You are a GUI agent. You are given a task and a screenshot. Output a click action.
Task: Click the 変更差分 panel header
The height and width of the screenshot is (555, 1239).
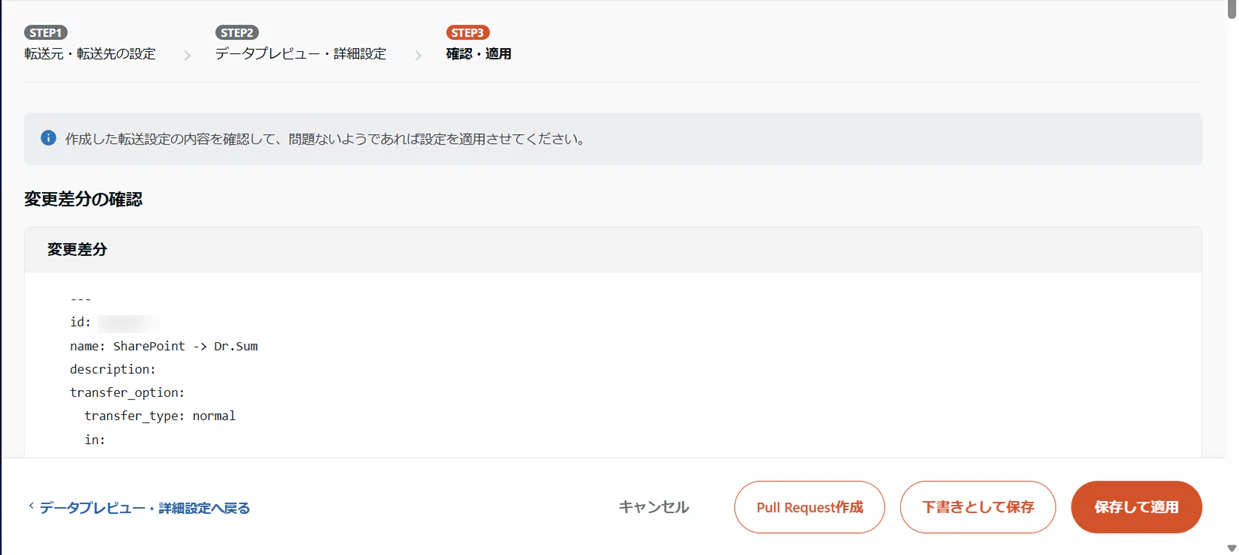tap(613, 250)
